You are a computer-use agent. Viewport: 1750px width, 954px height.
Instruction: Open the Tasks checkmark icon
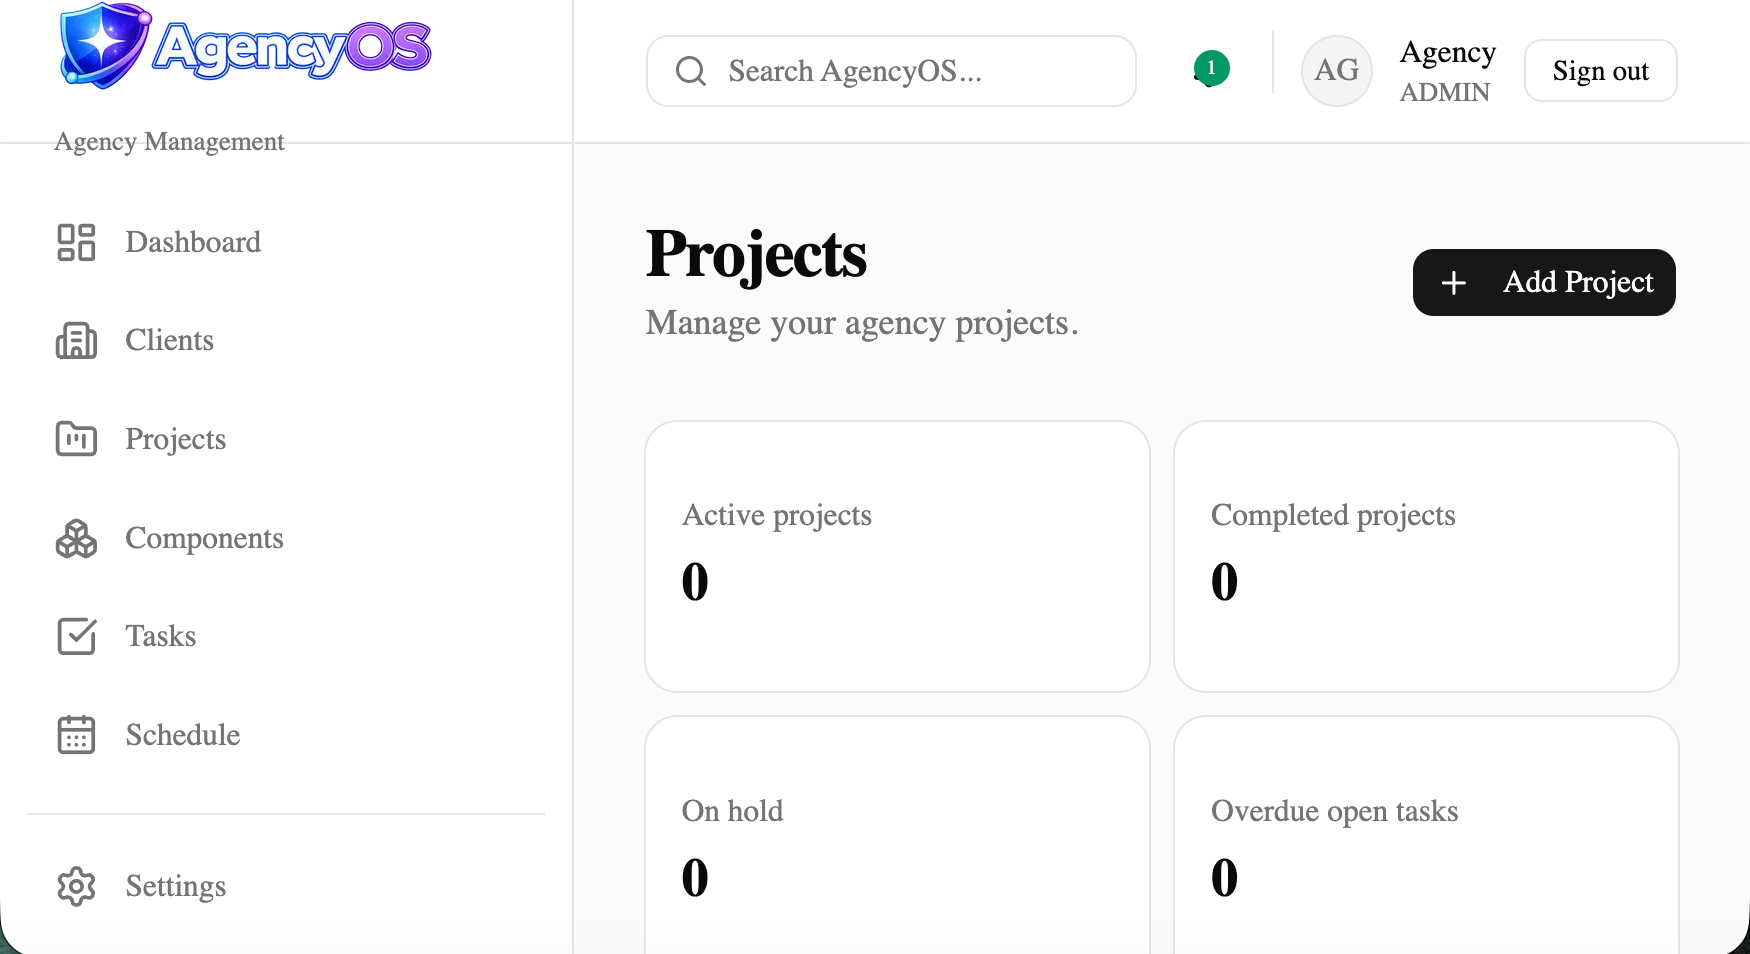tap(76, 636)
